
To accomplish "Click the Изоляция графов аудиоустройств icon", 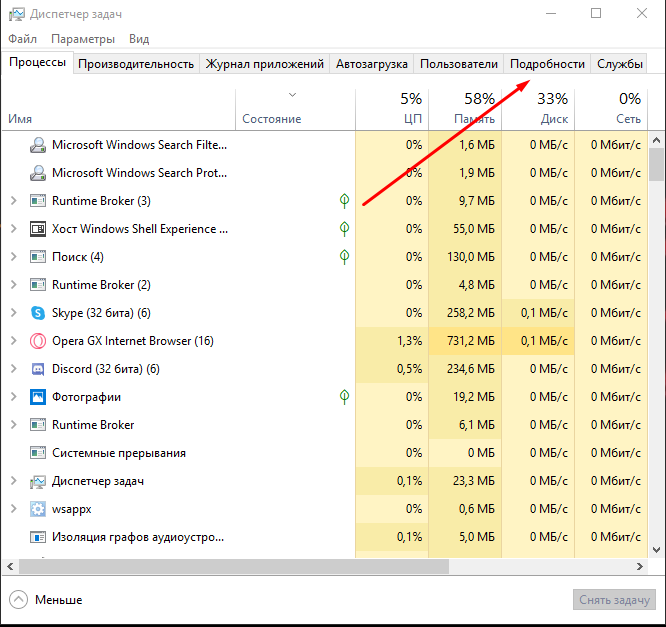I will pos(38,537).
